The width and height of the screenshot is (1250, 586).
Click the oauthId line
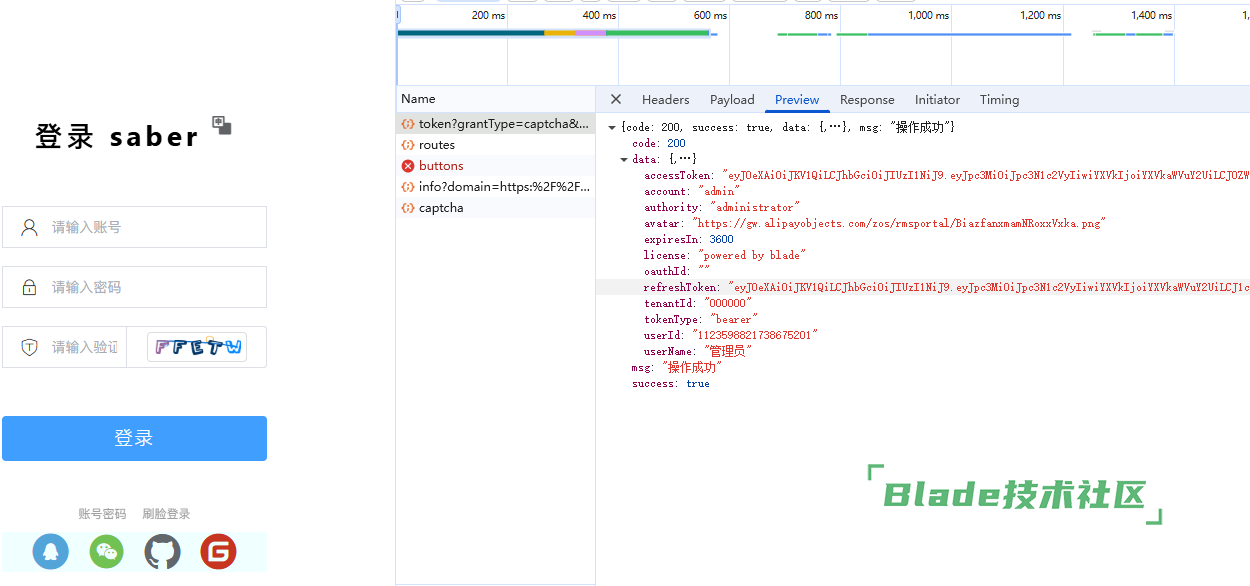tap(677, 271)
